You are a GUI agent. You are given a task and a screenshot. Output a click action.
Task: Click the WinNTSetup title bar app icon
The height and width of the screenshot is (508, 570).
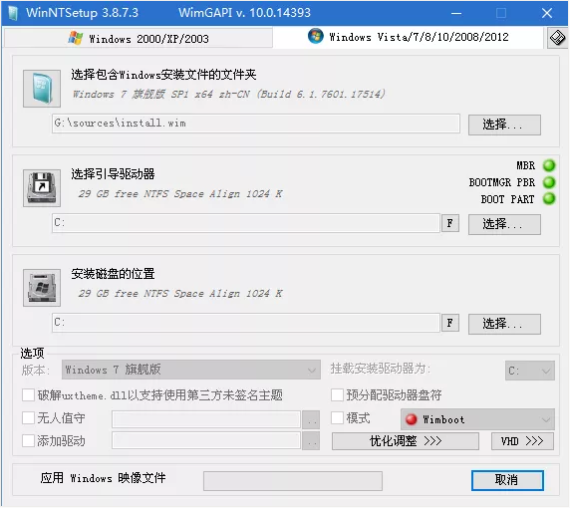coord(13,13)
